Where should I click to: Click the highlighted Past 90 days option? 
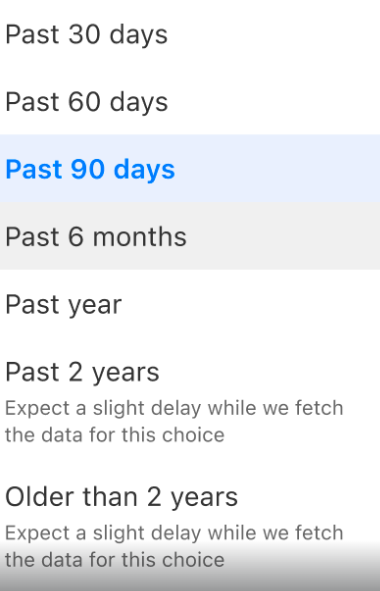[190, 168]
